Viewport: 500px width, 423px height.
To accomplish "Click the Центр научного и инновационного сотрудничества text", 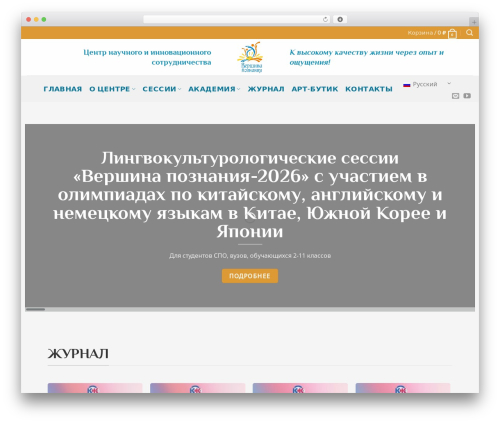I will tap(147, 57).
